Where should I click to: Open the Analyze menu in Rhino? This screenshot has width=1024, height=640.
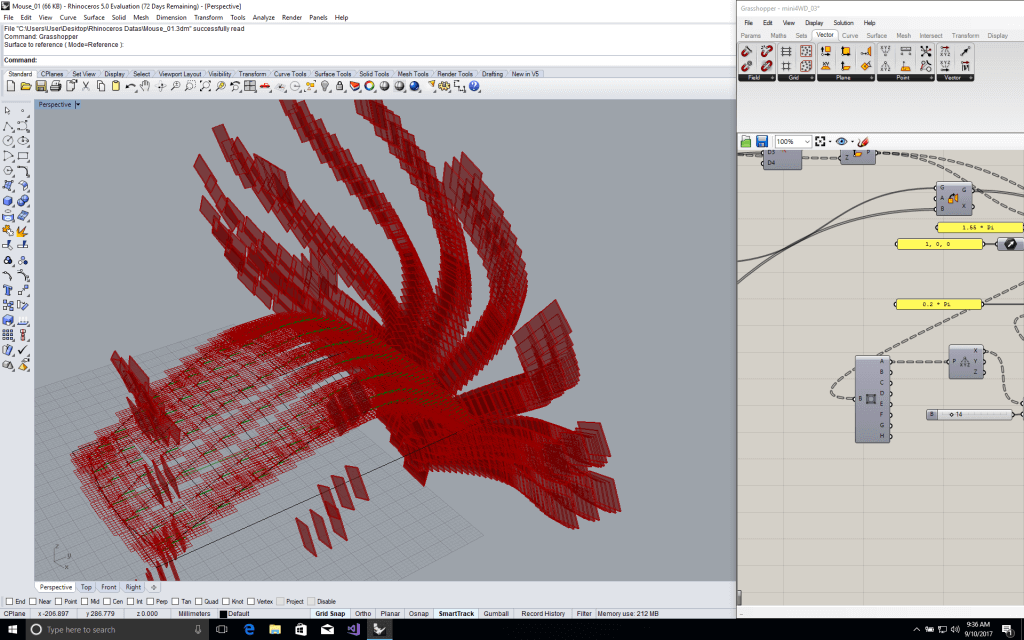coord(263,18)
